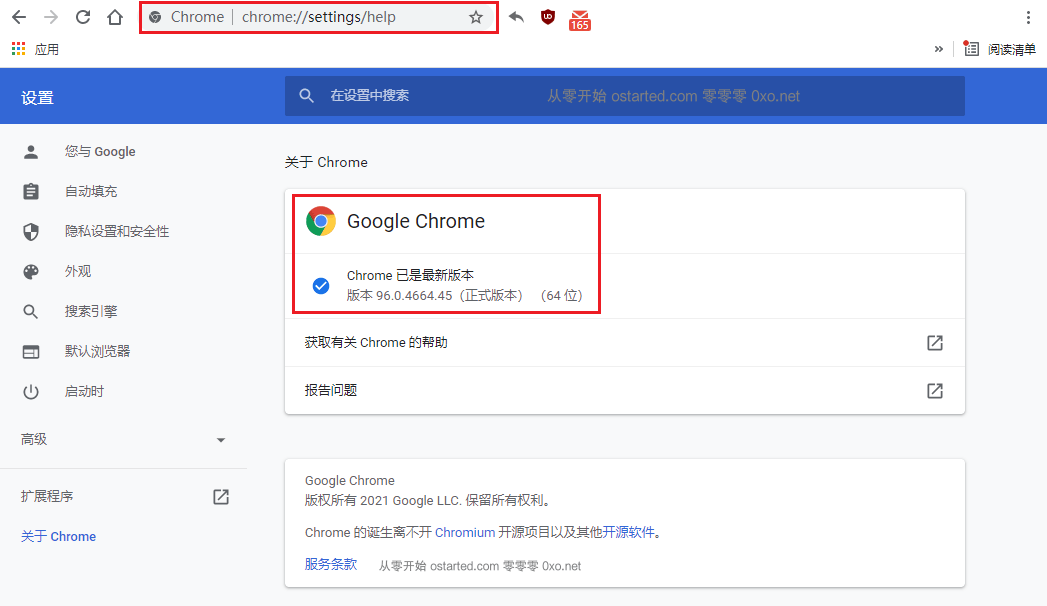Click the reply arrow extension icon
This screenshot has height=606, width=1047.
pyautogui.click(x=515, y=17)
